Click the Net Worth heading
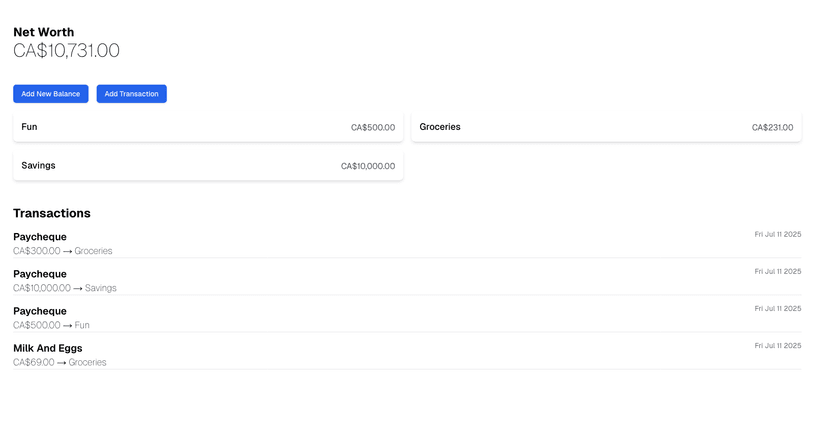 tap(43, 32)
